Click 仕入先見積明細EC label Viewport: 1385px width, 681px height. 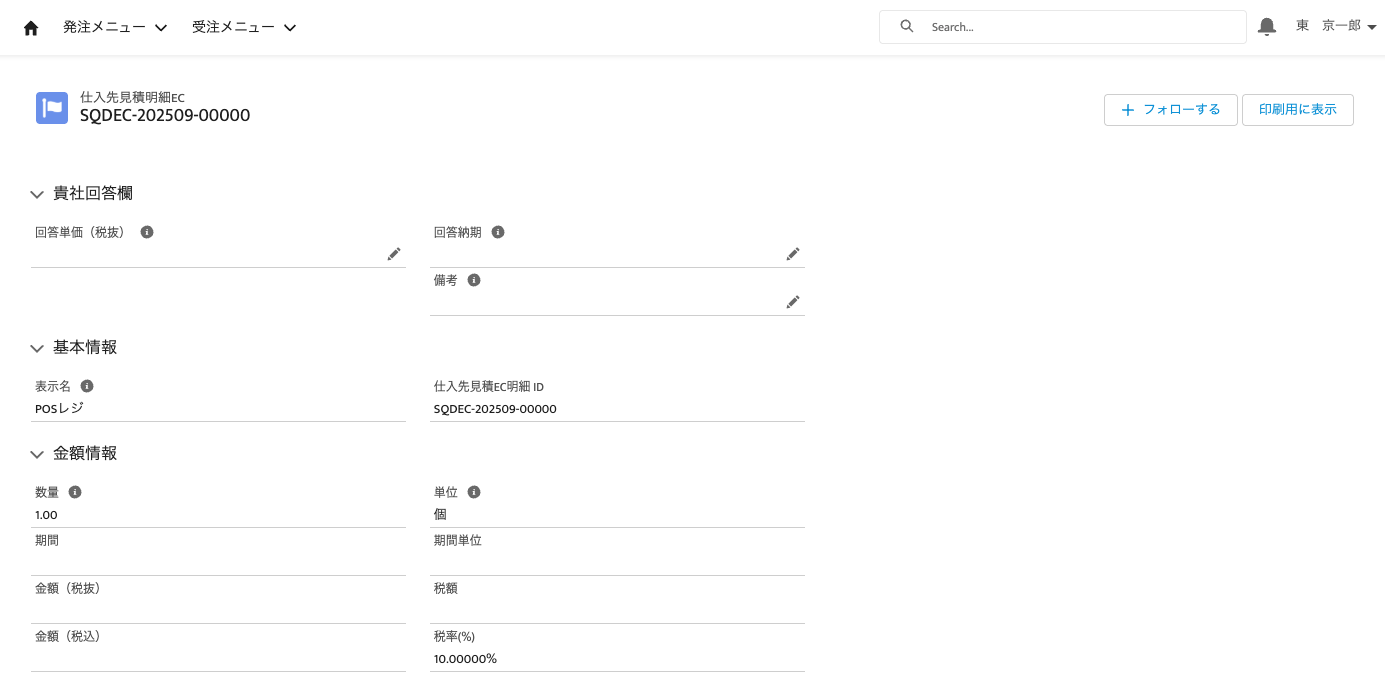point(132,97)
